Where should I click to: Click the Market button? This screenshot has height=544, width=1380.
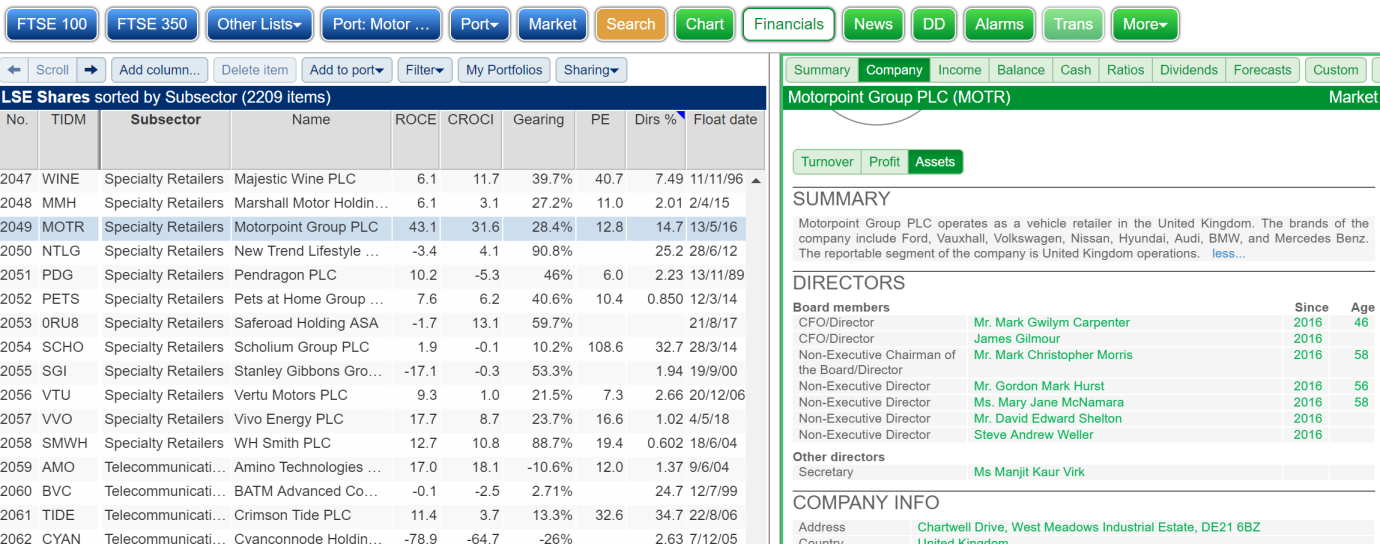553,24
